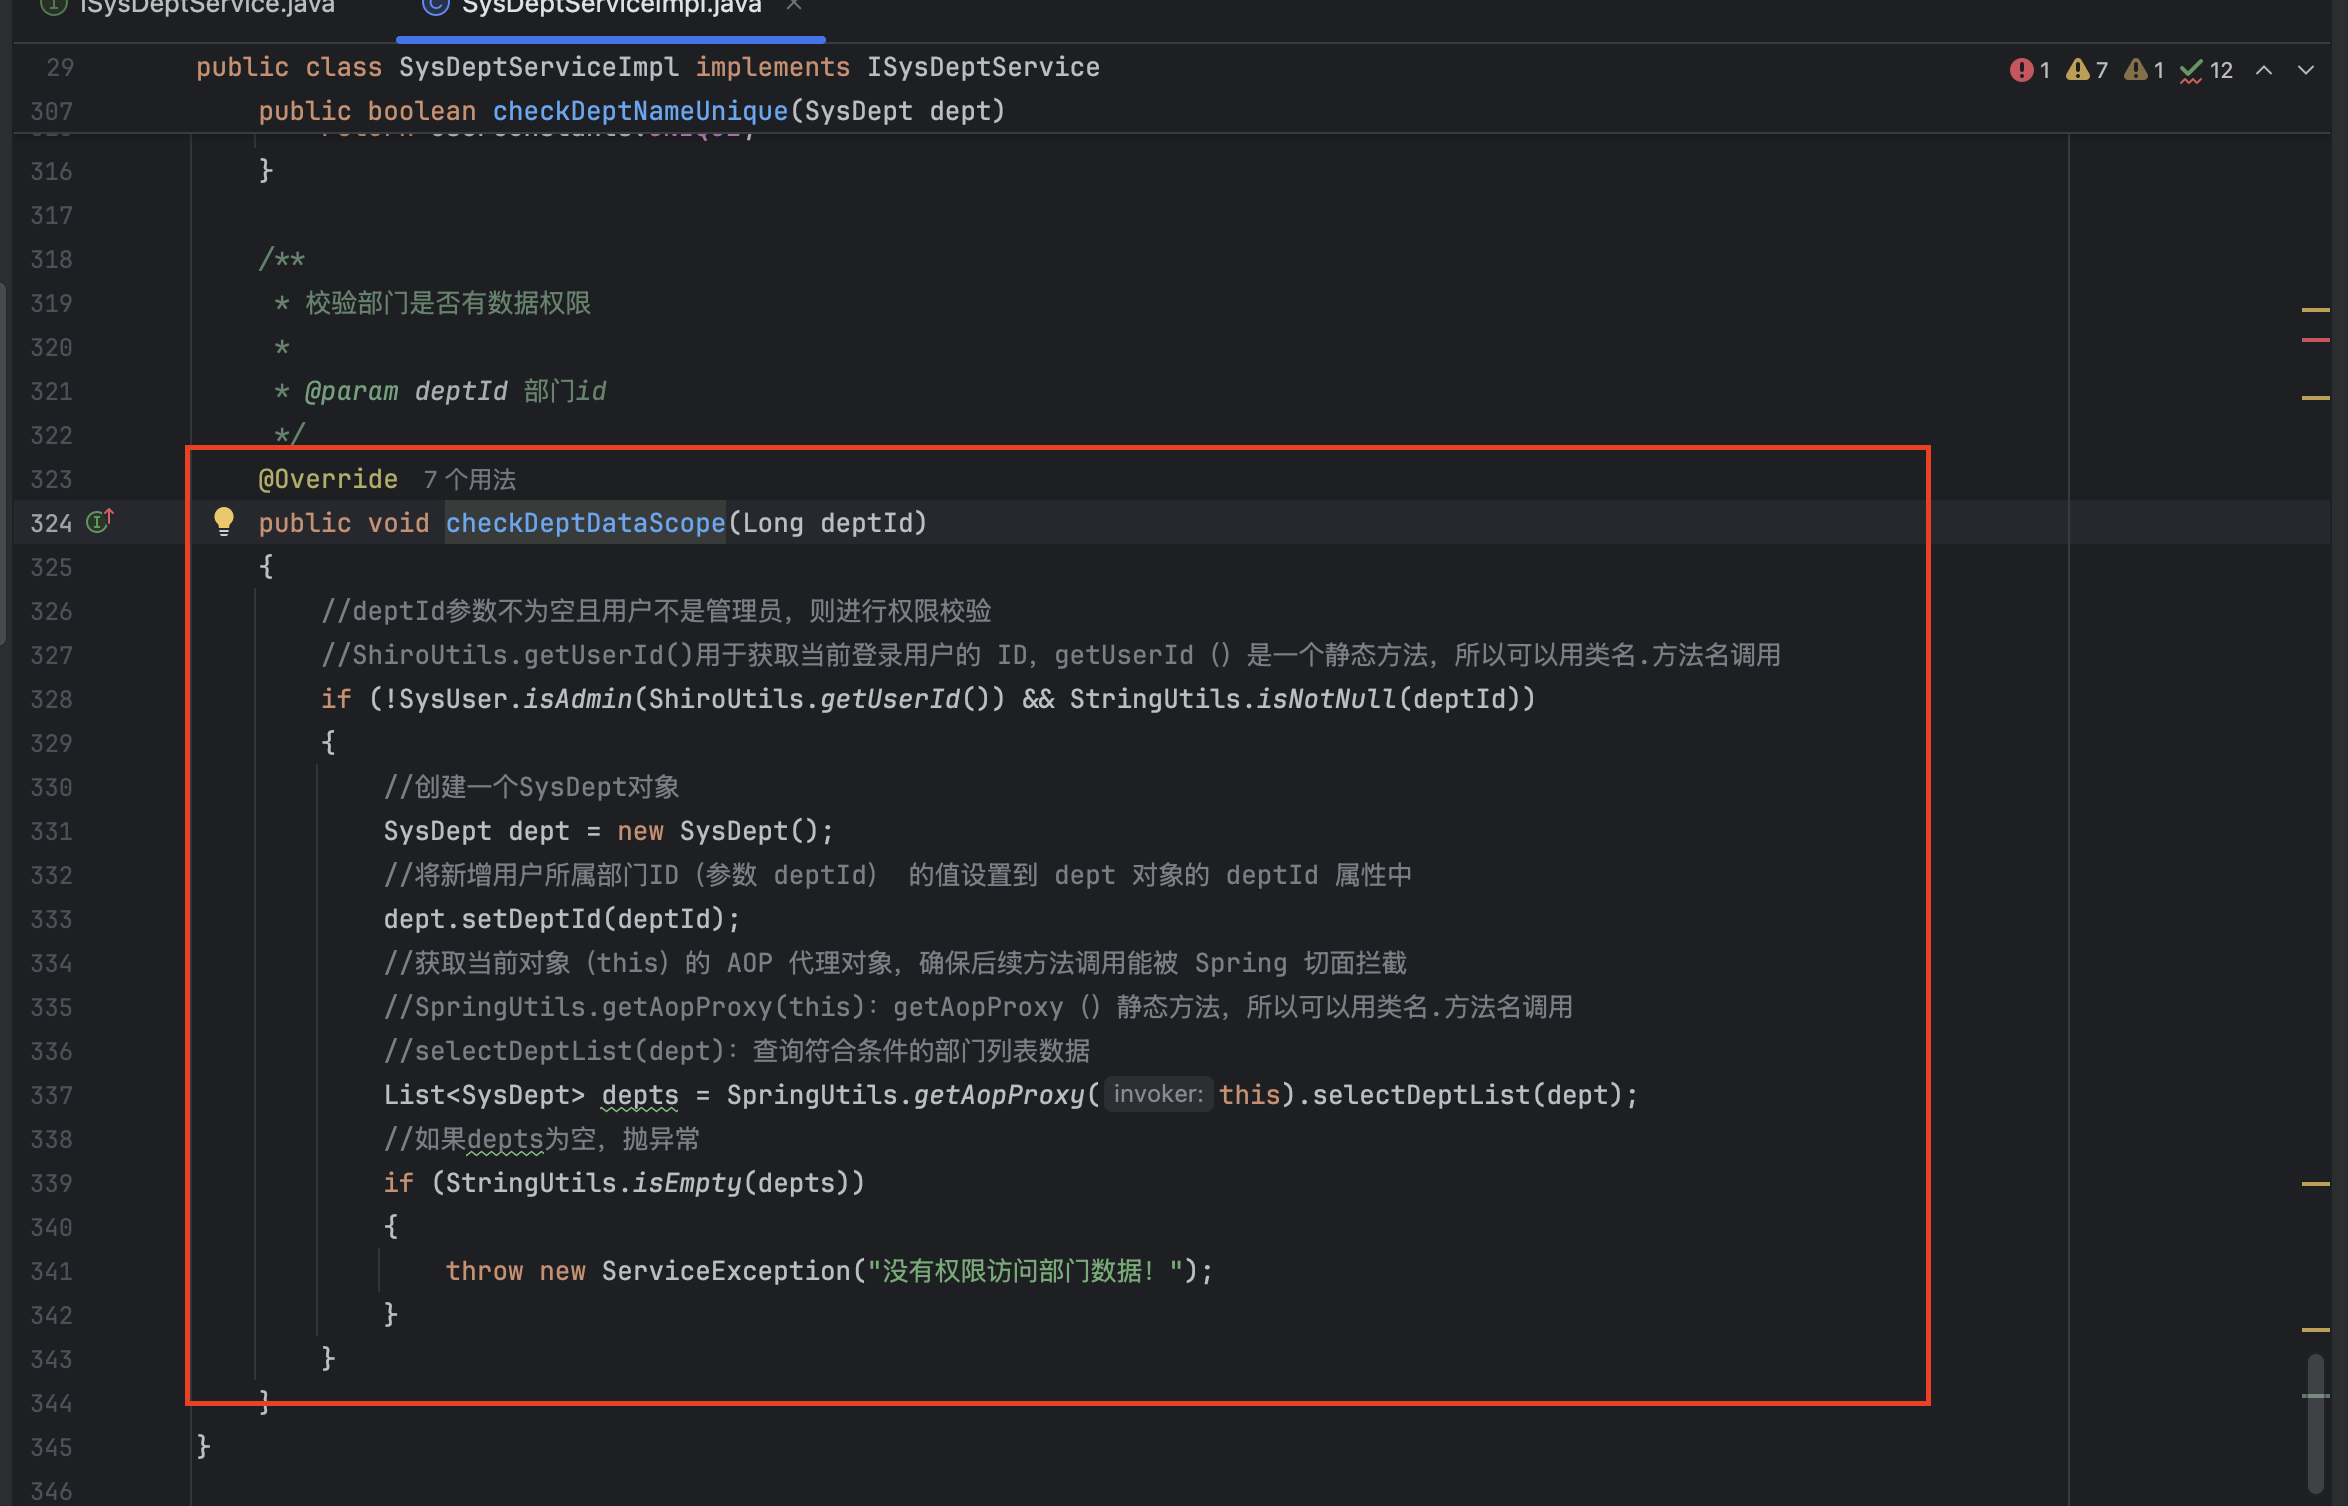This screenshot has height=1506, width=2348.
Task: Click the implements-method gutter icon on line 324
Action: click(99, 521)
